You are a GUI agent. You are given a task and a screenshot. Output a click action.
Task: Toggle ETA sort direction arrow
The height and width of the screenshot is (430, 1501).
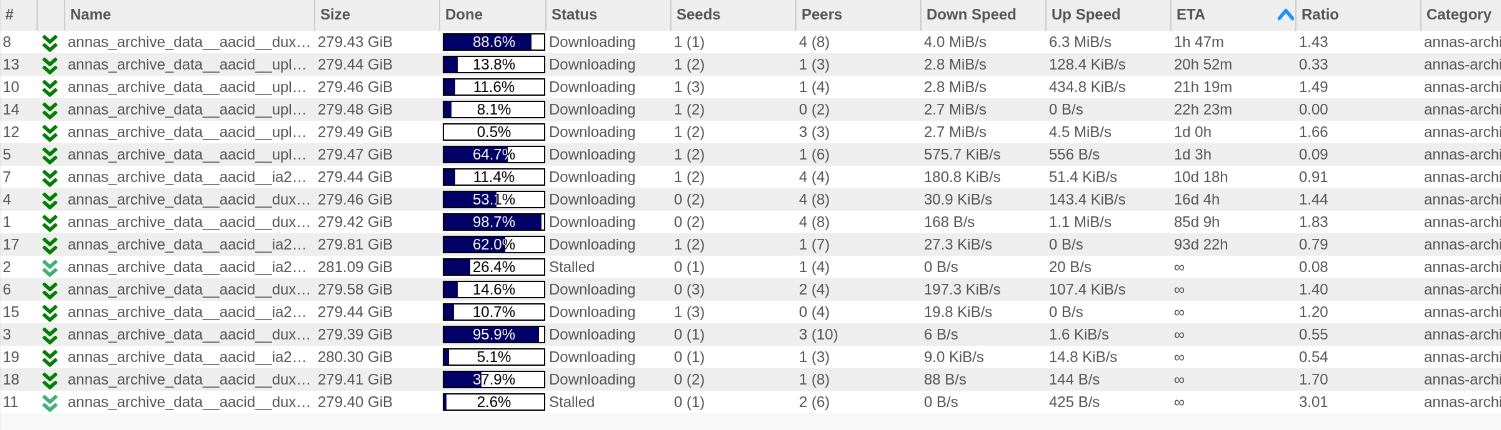[1285, 15]
